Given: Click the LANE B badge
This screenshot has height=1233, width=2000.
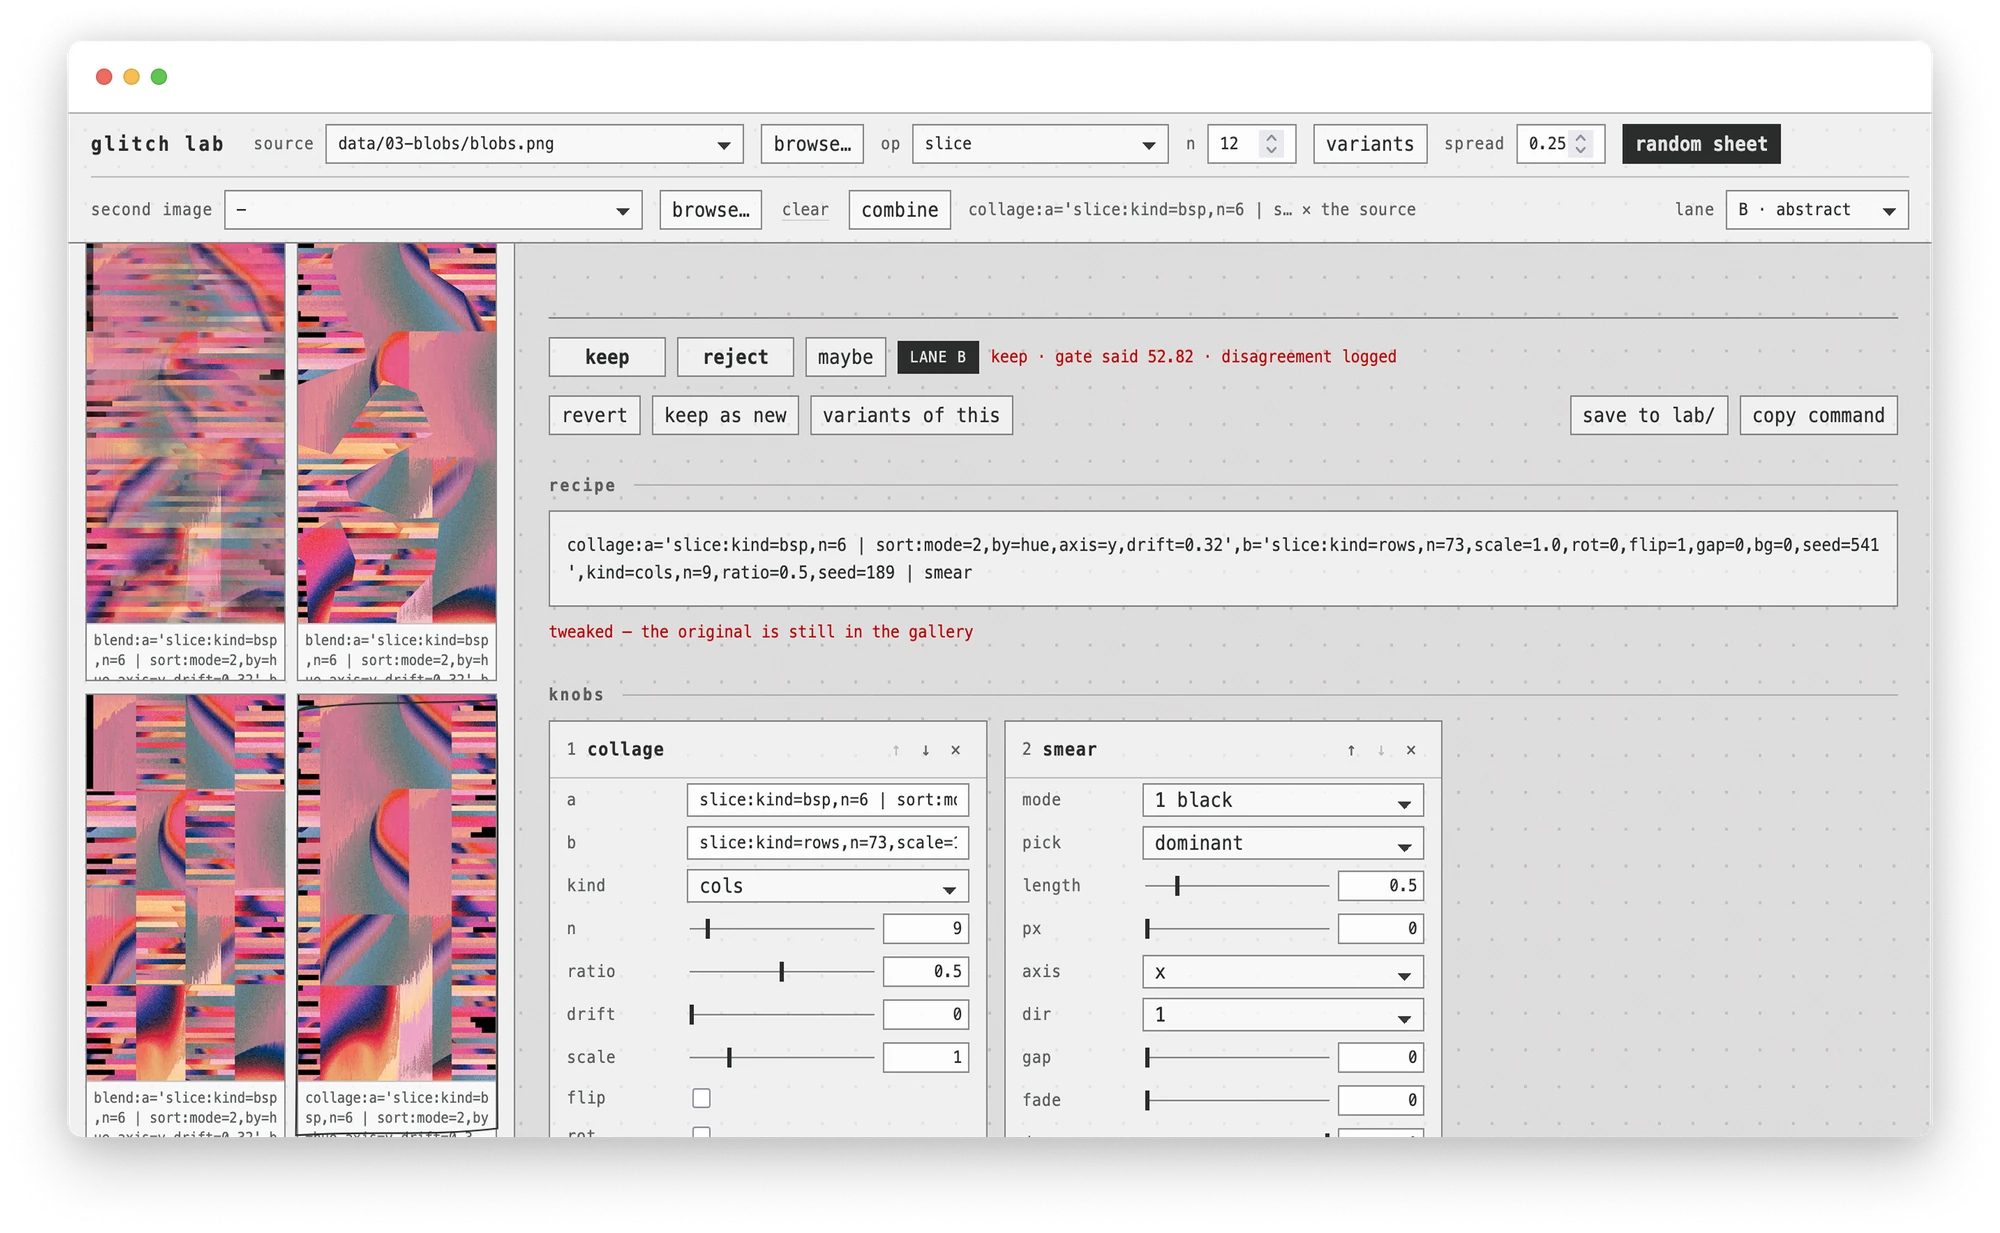Looking at the screenshot, I should click(x=938, y=357).
